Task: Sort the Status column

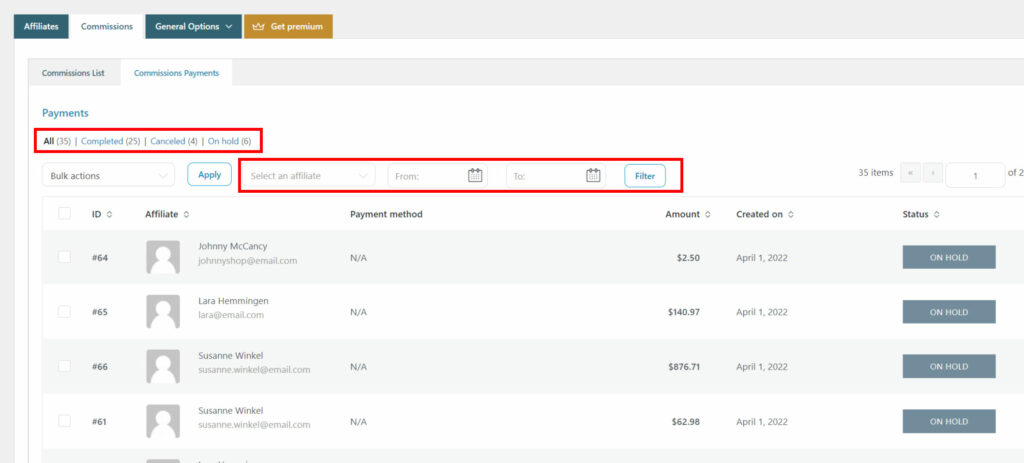Action: click(936, 214)
